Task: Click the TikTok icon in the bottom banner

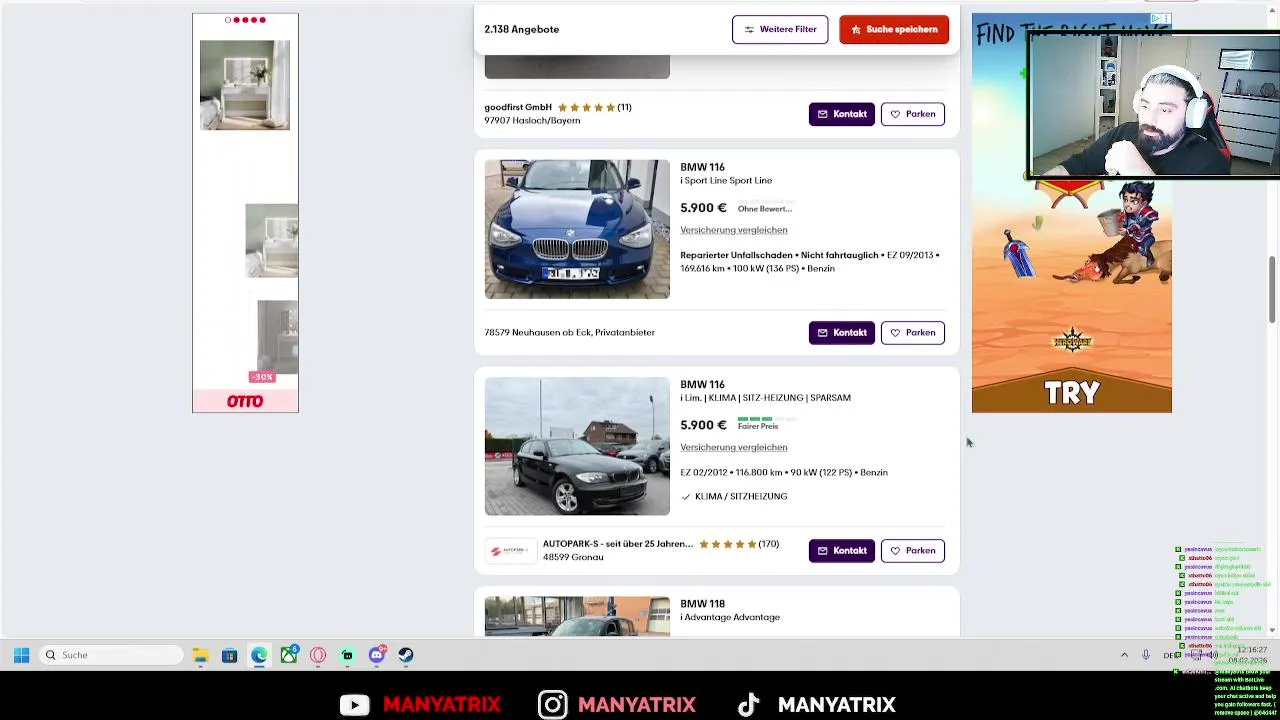Action: coord(748,705)
